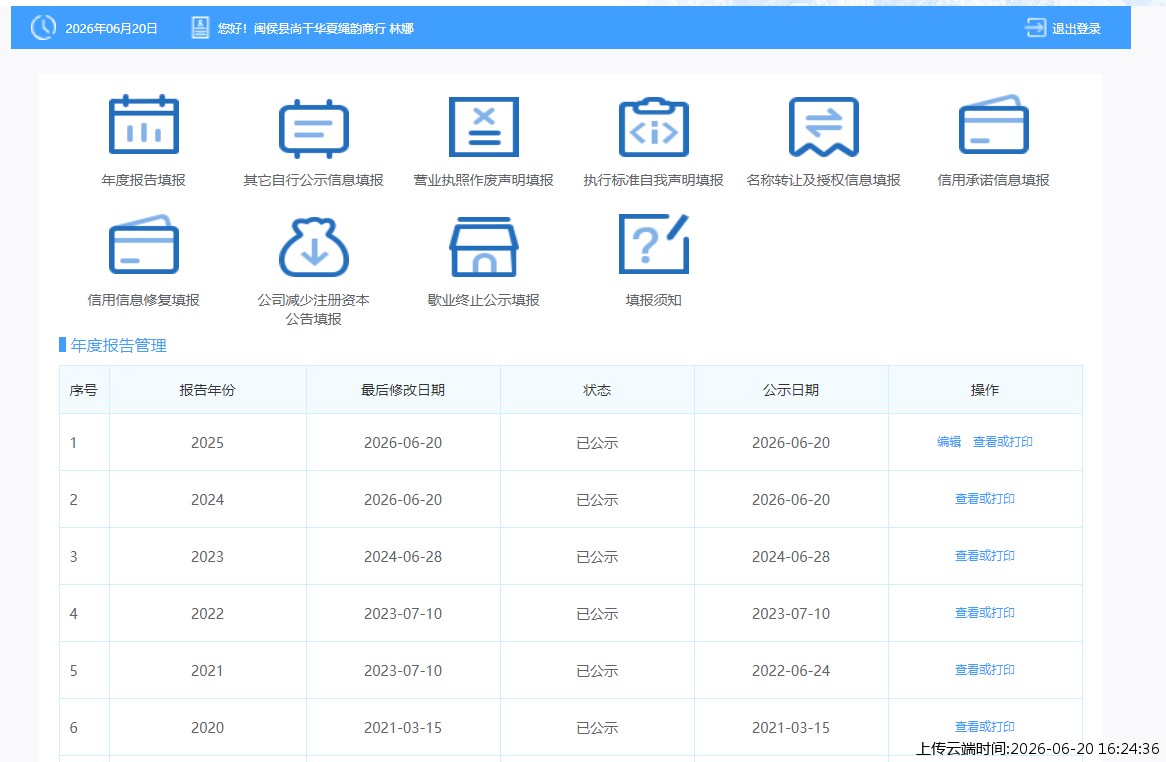The width and height of the screenshot is (1166, 762).
Task: Click the 营业执照作废声明填报 label
Action: [x=483, y=180]
